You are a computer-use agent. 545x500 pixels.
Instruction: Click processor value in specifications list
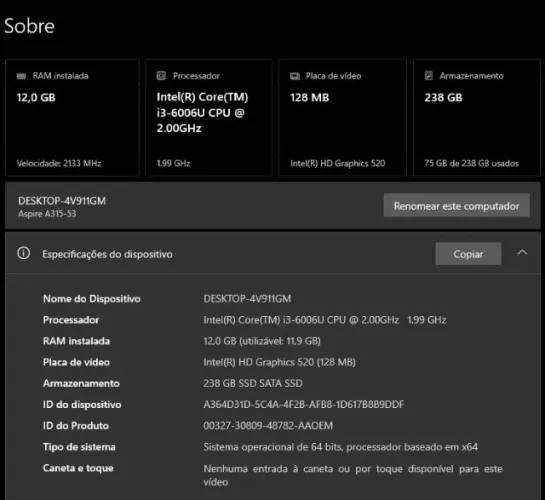325,320
